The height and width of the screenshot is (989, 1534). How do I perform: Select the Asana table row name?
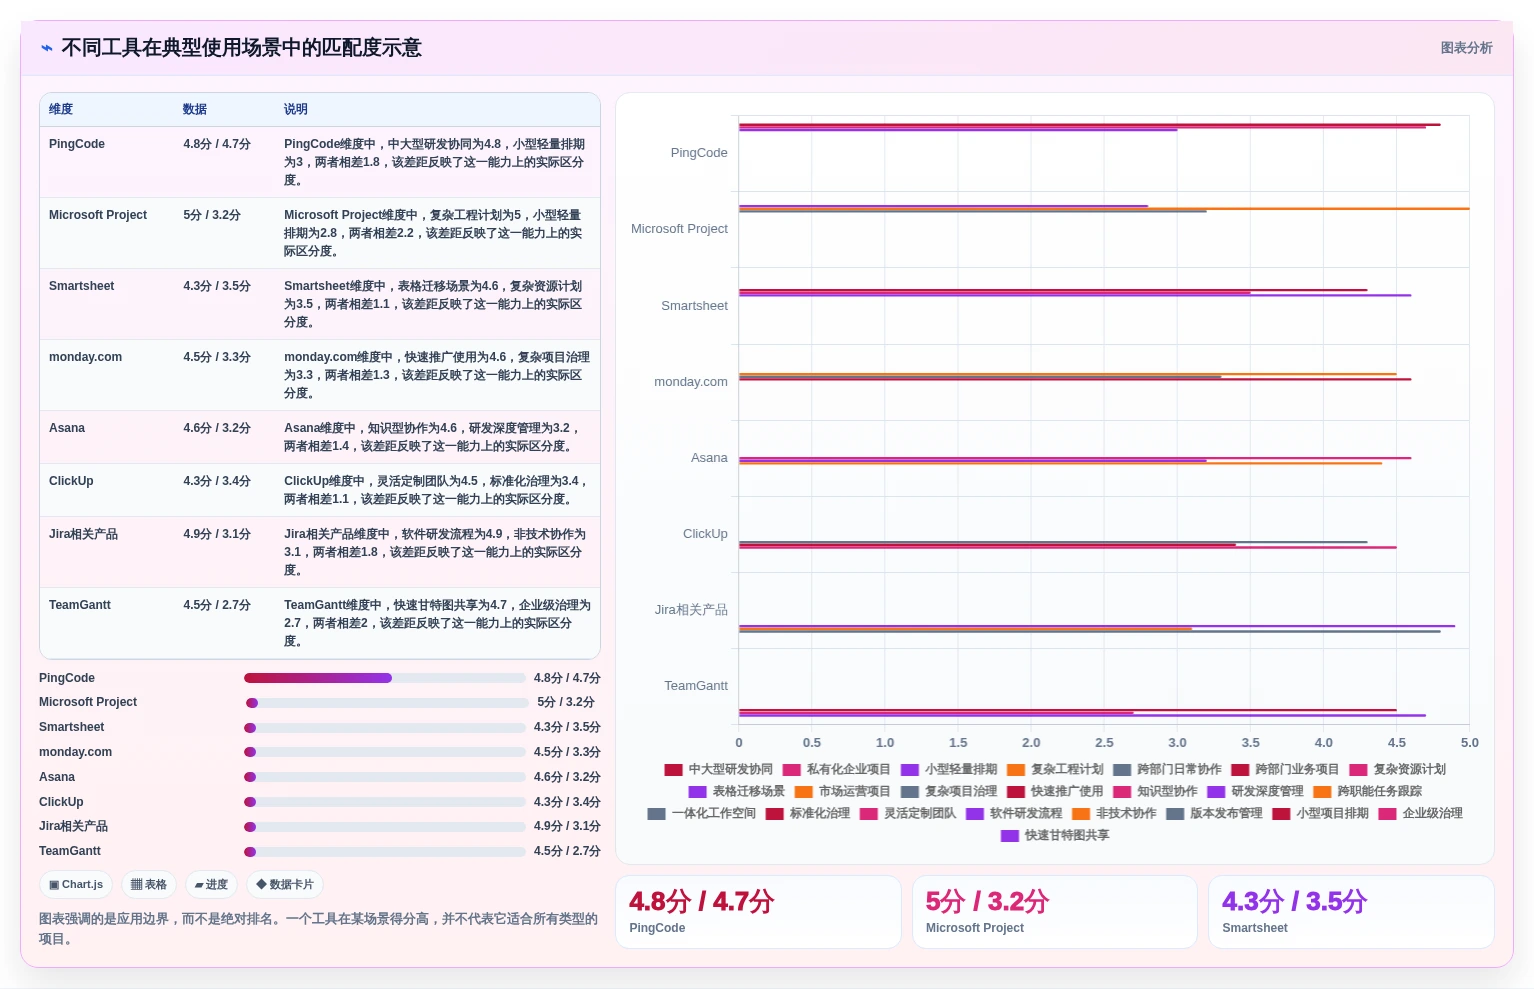click(67, 428)
